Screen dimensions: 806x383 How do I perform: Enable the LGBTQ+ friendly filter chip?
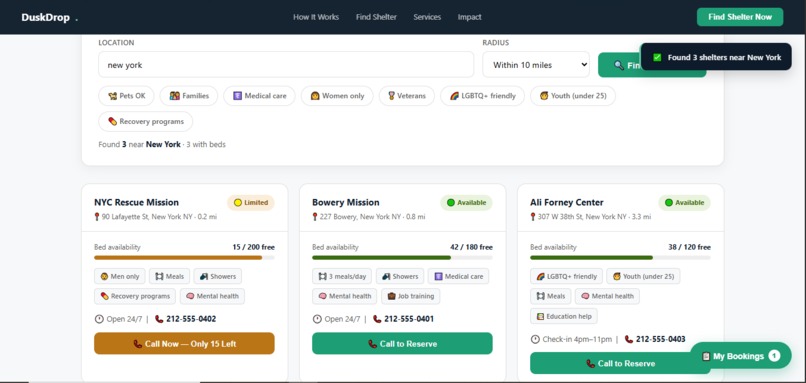[482, 96]
